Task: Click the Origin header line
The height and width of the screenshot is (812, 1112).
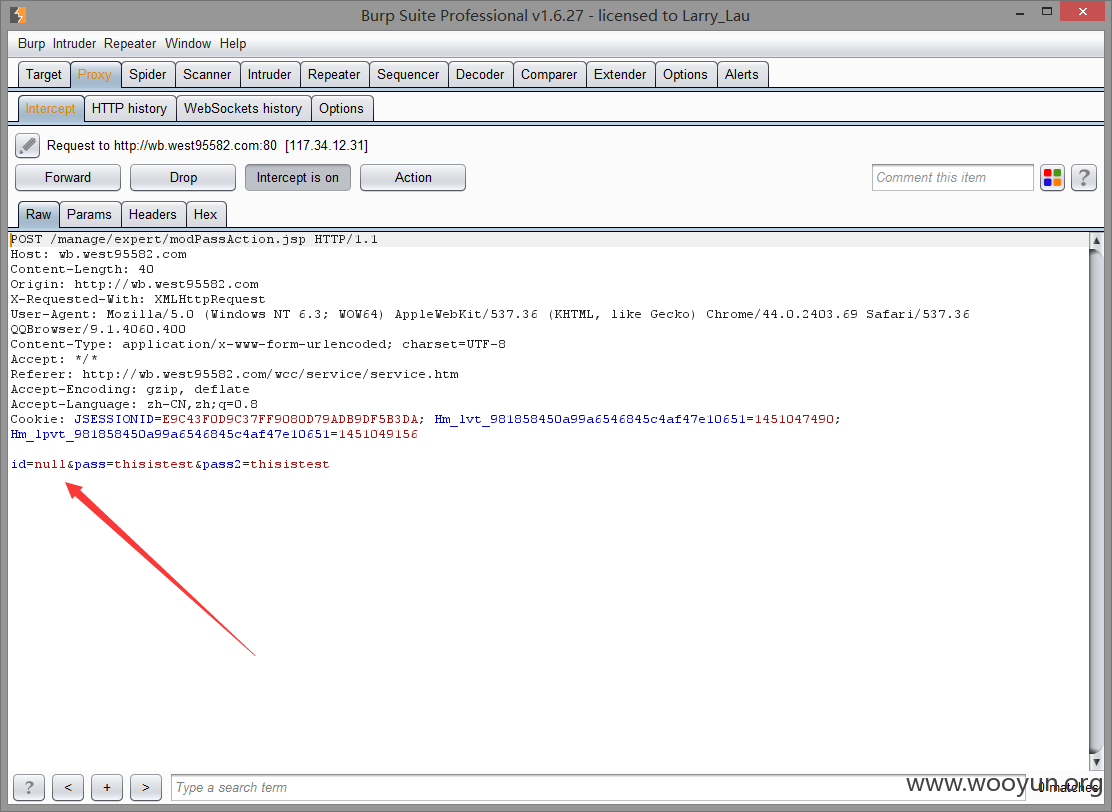Action: click(x=135, y=284)
